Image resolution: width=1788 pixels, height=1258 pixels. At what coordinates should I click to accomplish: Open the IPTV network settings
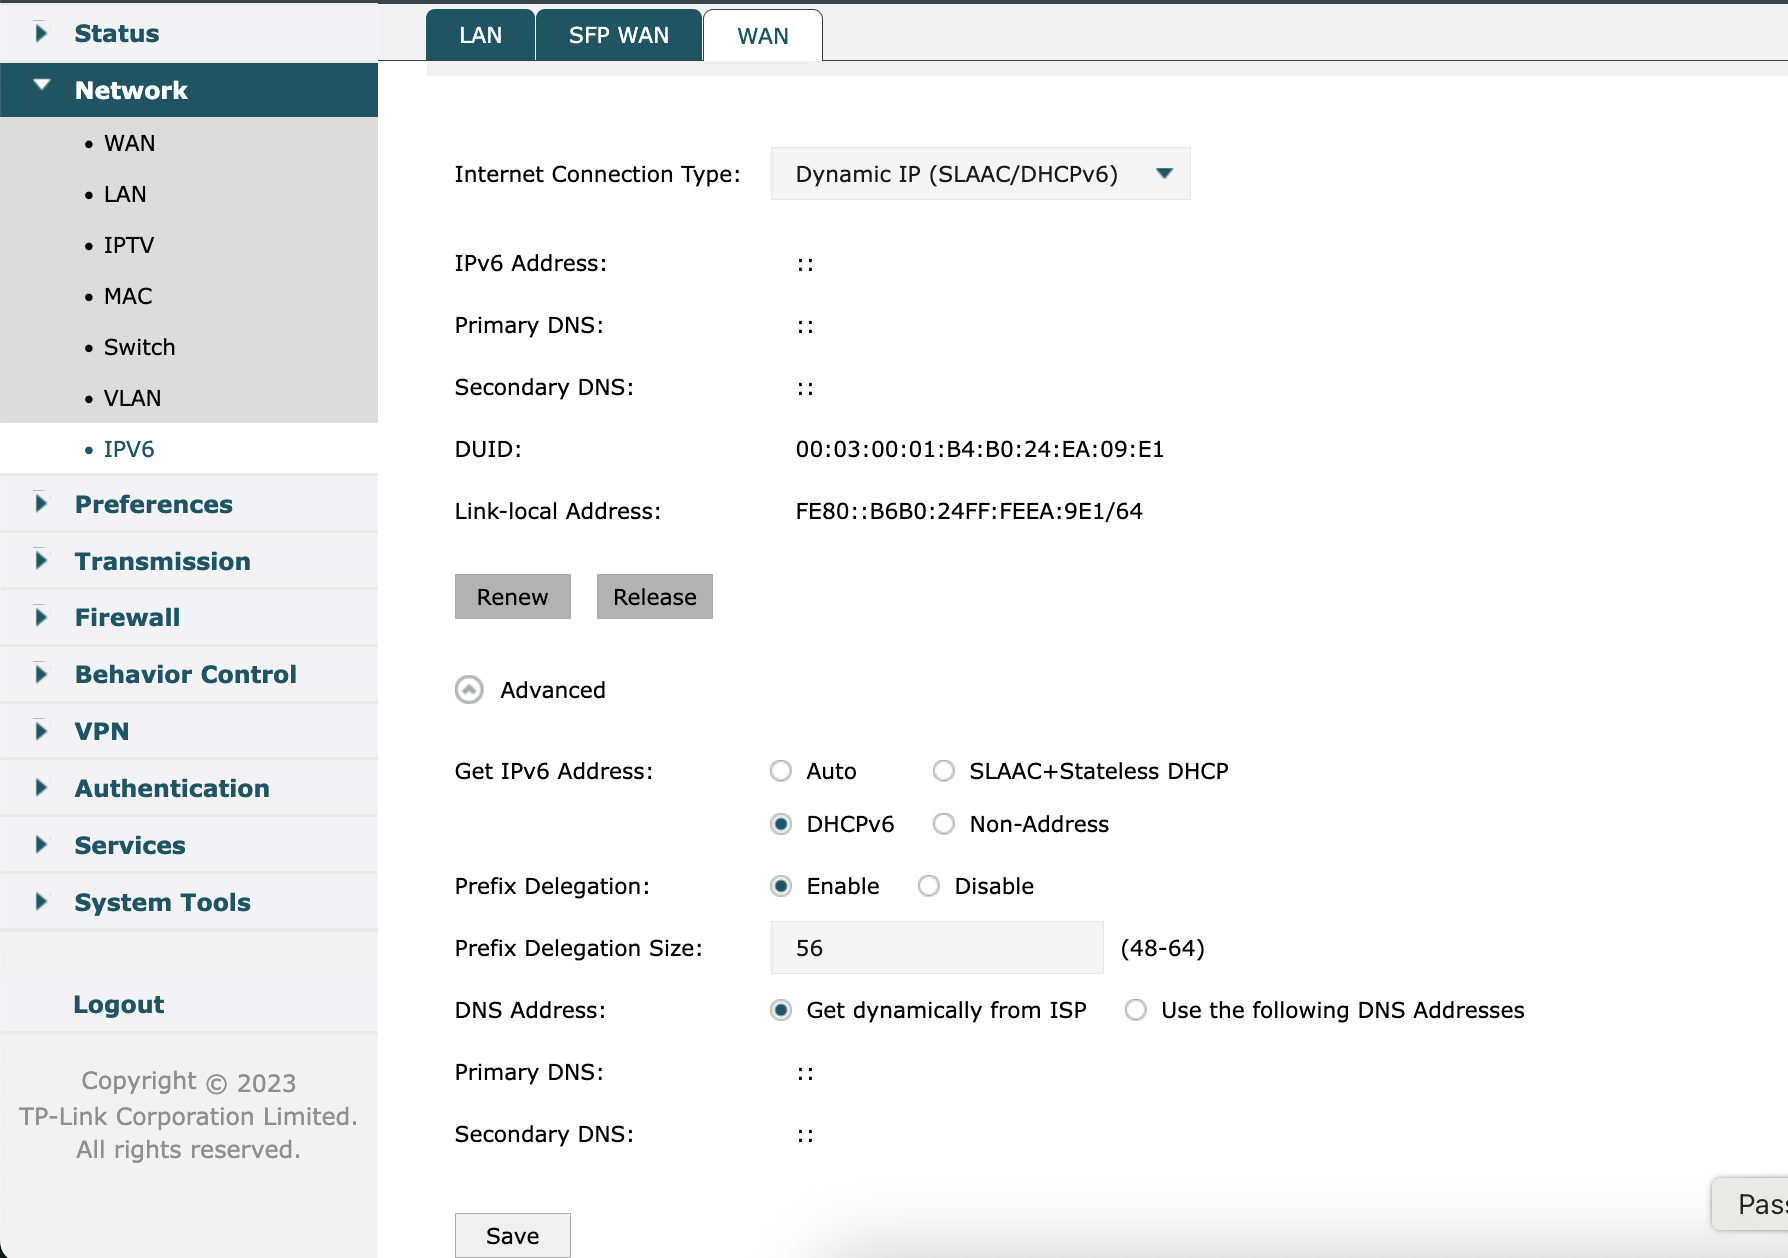pyautogui.click(x=128, y=244)
